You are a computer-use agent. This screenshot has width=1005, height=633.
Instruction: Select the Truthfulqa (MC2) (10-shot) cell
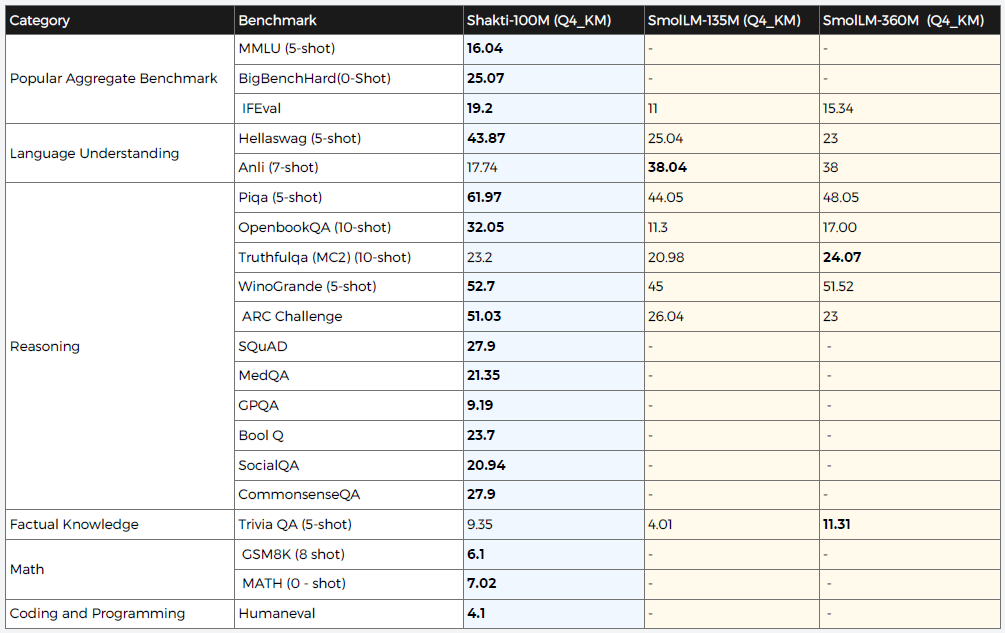pyautogui.click(x=324, y=257)
